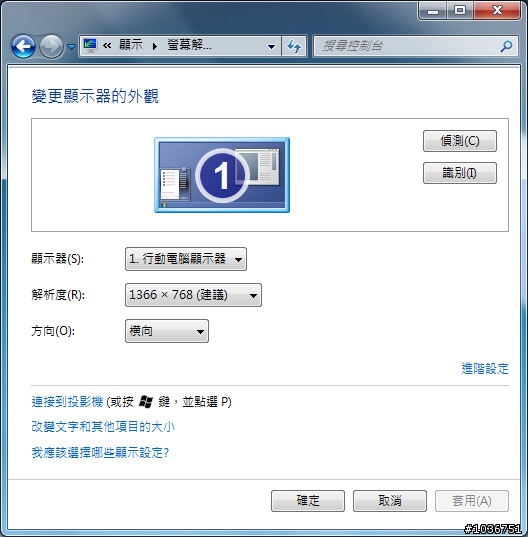The image size is (528, 537).
Task: Click the 我應該選擇哪些顯示設定? help link
Action: 100,452
